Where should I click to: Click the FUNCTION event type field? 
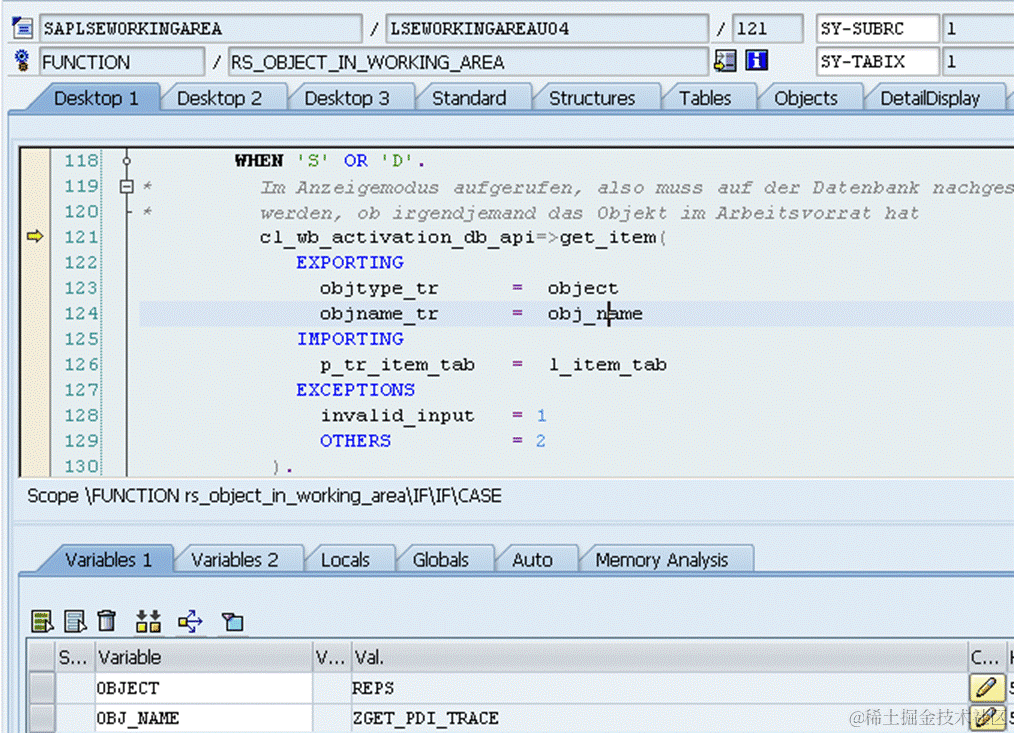[122, 62]
